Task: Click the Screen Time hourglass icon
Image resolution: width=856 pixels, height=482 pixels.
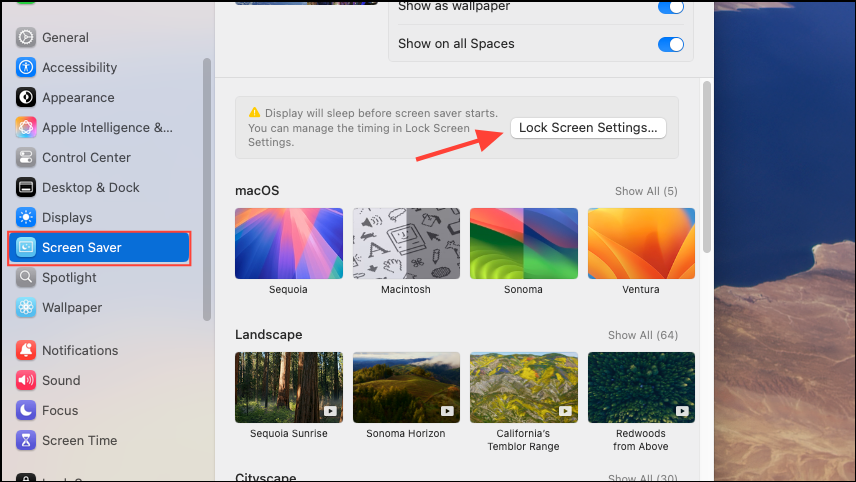Action: point(26,440)
